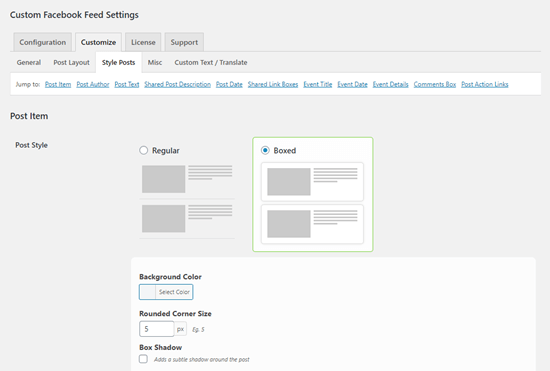This screenshot has height=371, width=550.
Task: Jump to Post Text section
Action: pyautogui.click(x=127, y=84)
